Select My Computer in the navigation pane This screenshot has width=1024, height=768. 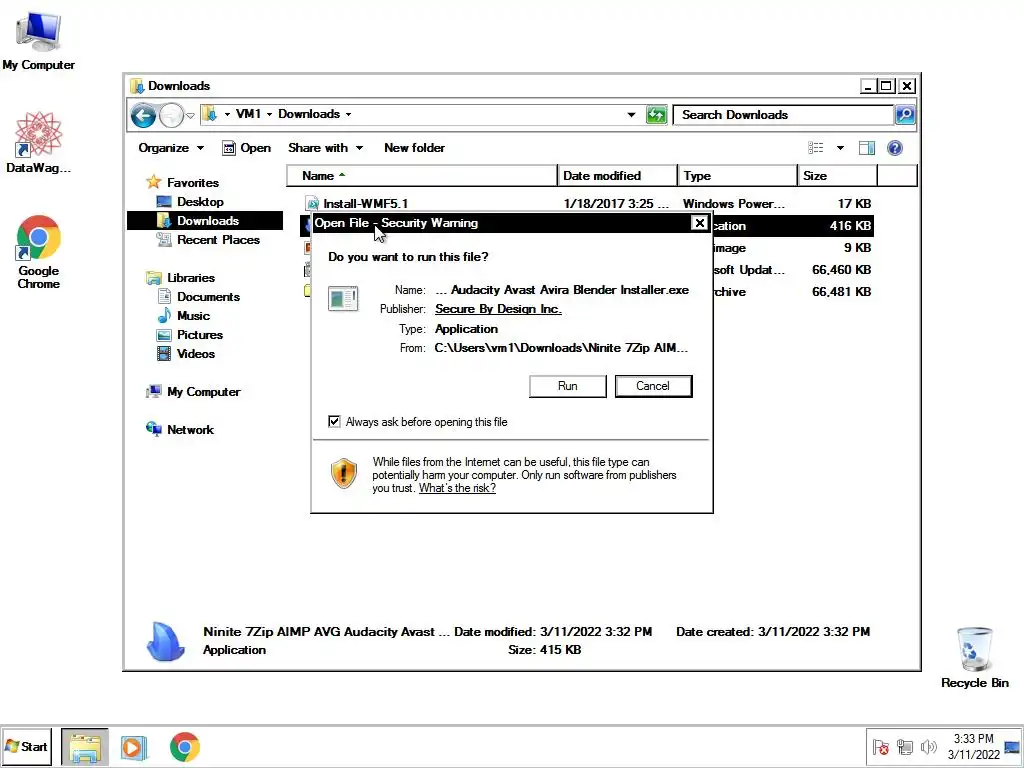point(204,392)
